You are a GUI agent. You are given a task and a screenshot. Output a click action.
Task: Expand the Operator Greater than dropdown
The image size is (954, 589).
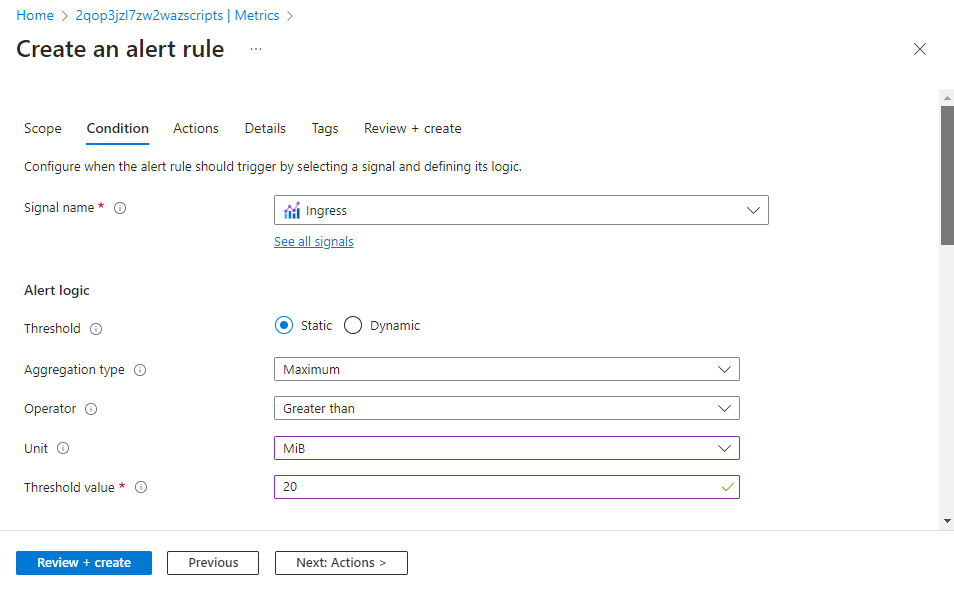tap(506, 408)
